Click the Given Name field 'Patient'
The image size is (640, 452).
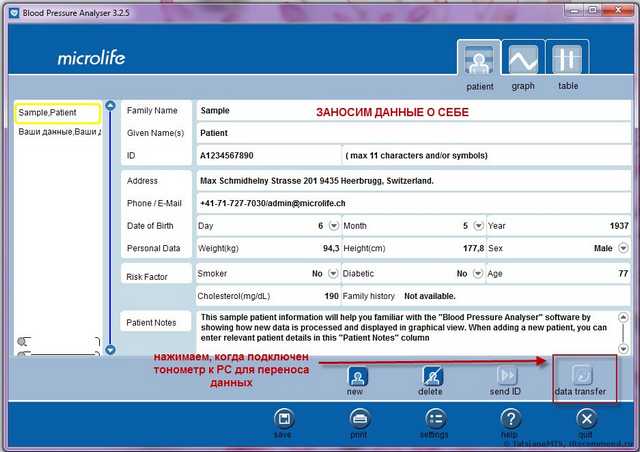click(x=414, y=133)
